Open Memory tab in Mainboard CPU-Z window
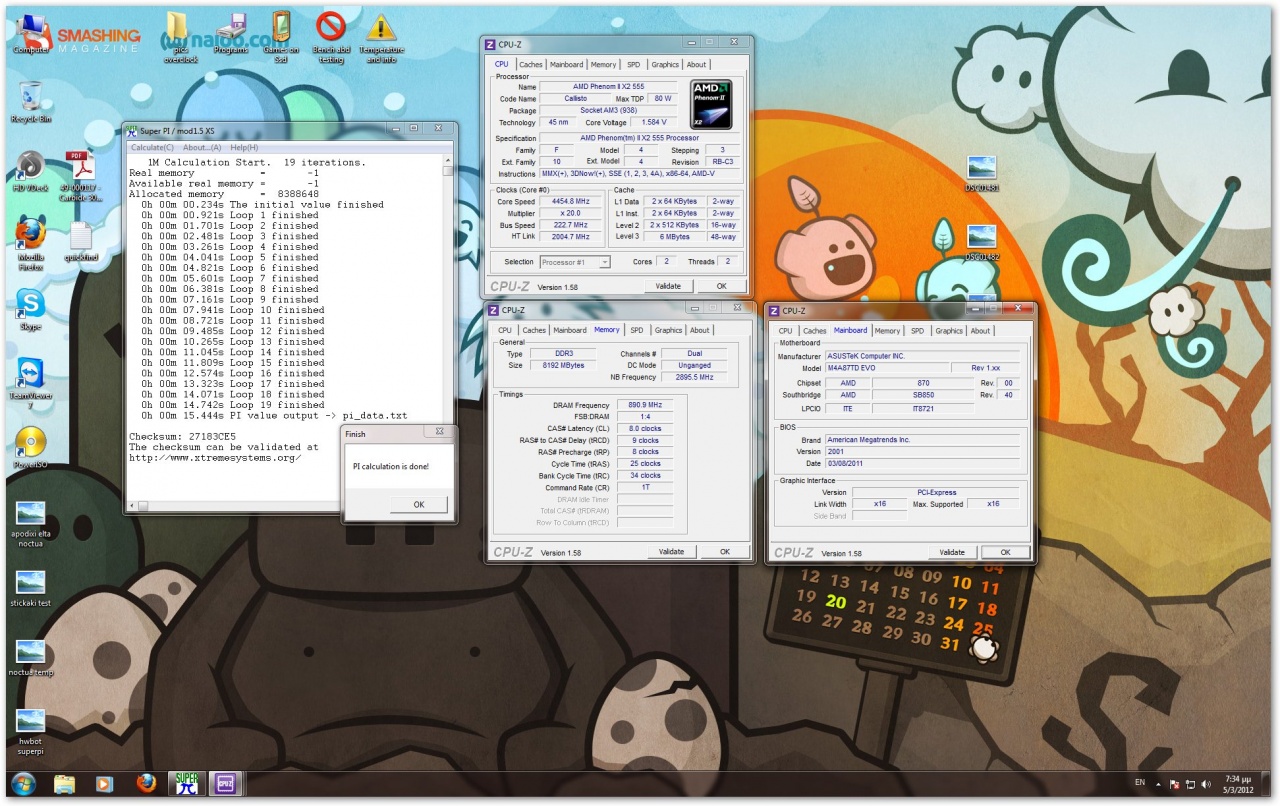The width and height of the screenshot is (1280, 806). [887, 331]
